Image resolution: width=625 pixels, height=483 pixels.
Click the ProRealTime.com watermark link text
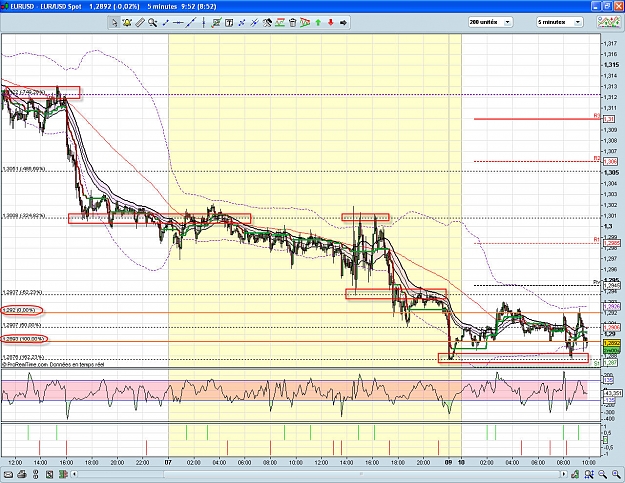click(26, 364)
